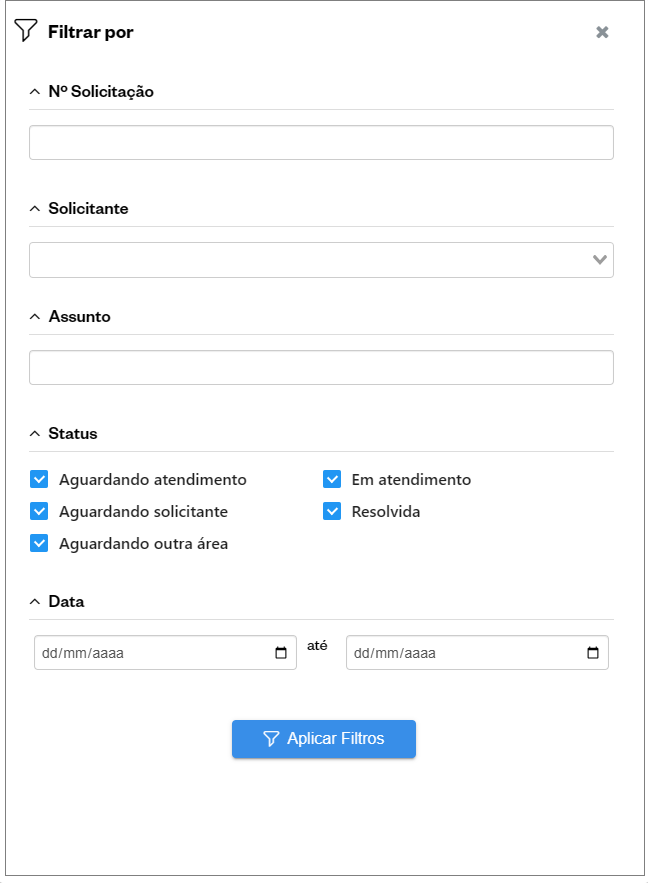Close the filter panel with the X
The image size is (648, 883).
(x=602, y=32)
